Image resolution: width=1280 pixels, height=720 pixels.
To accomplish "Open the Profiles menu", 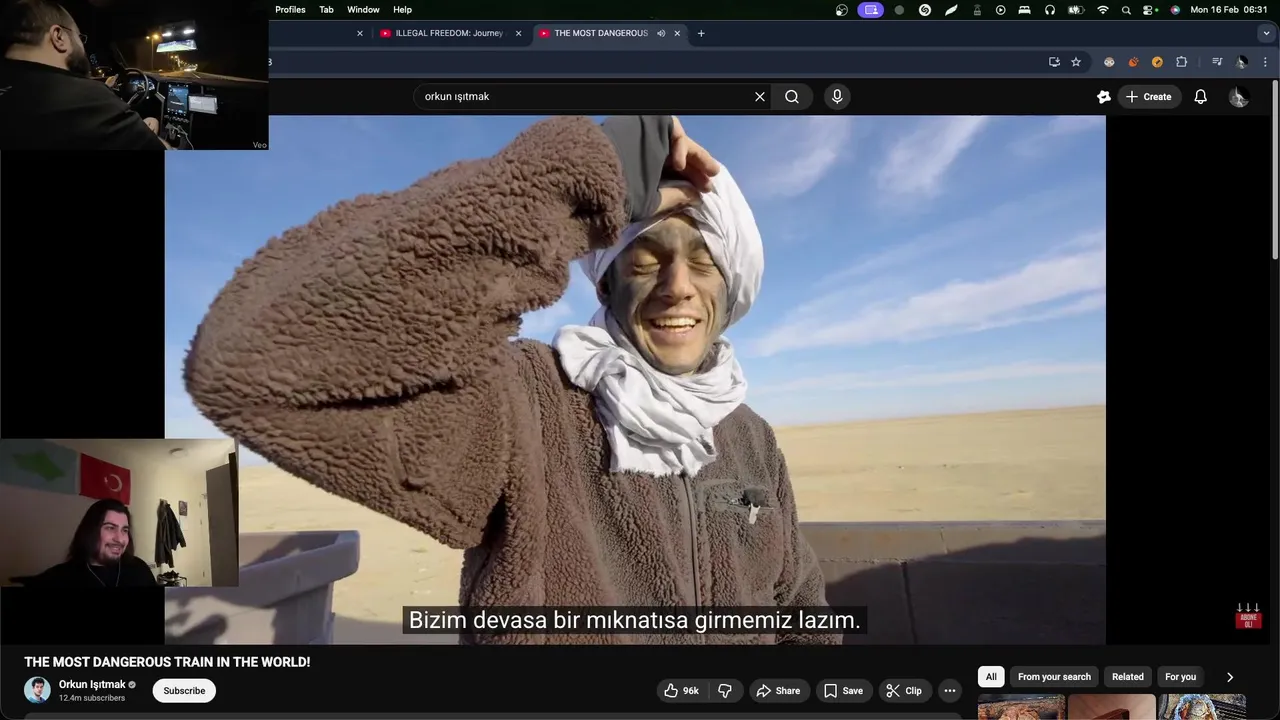I will 290,10.
